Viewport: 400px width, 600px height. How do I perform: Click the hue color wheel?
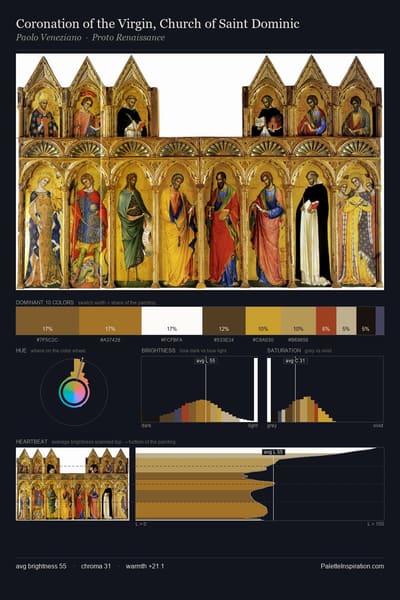click(x=74, y=392)
